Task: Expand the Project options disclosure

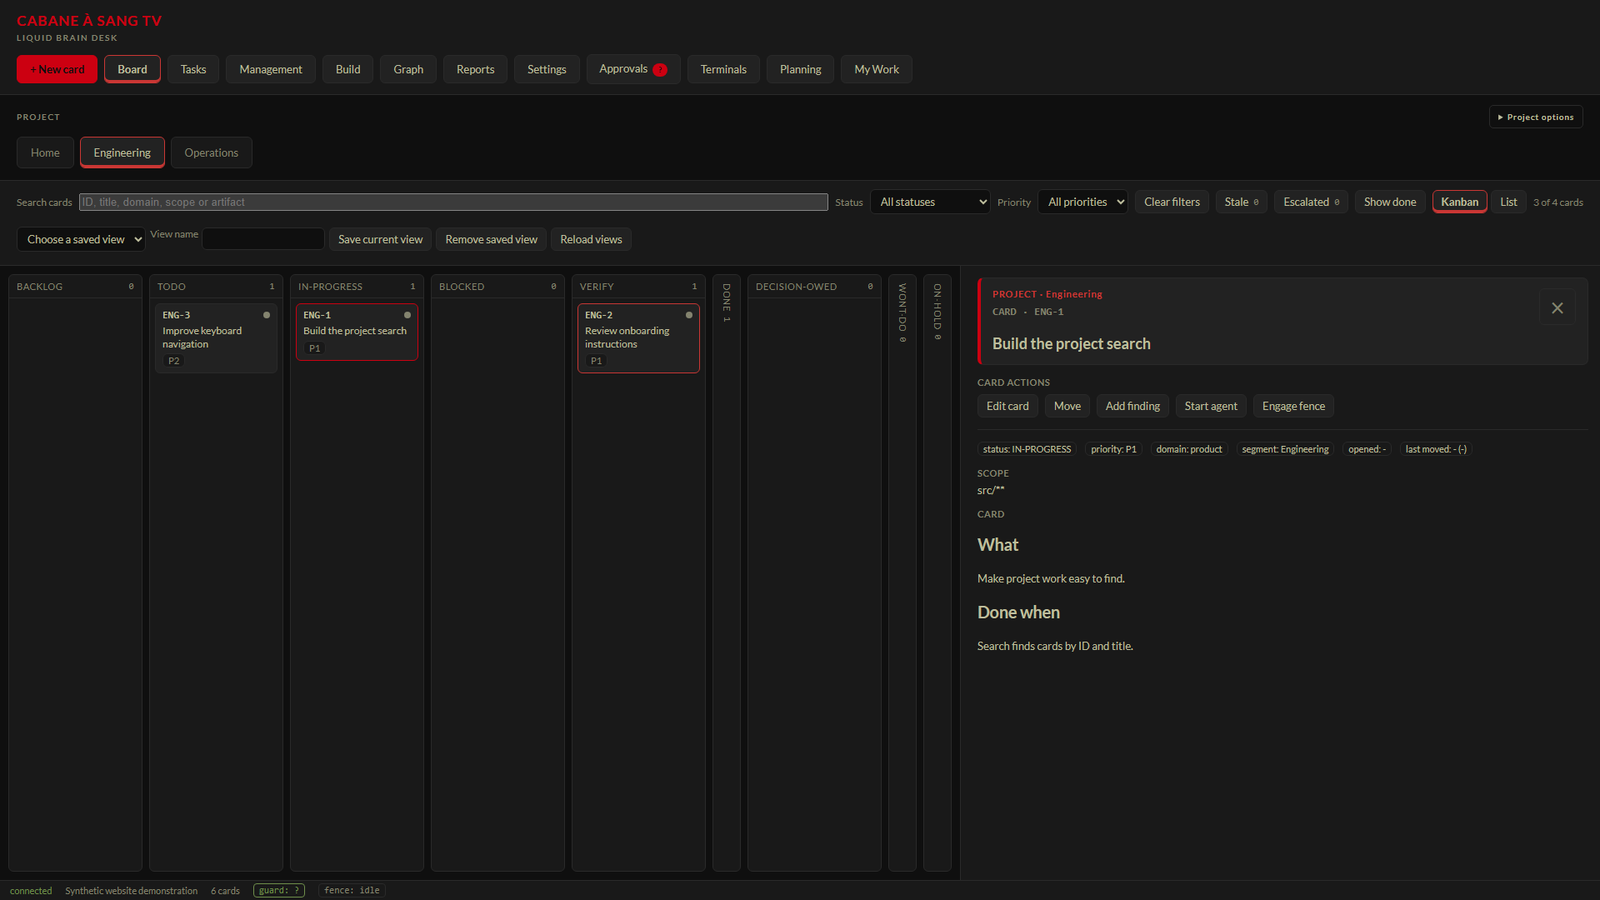Action: (1535, 117)
